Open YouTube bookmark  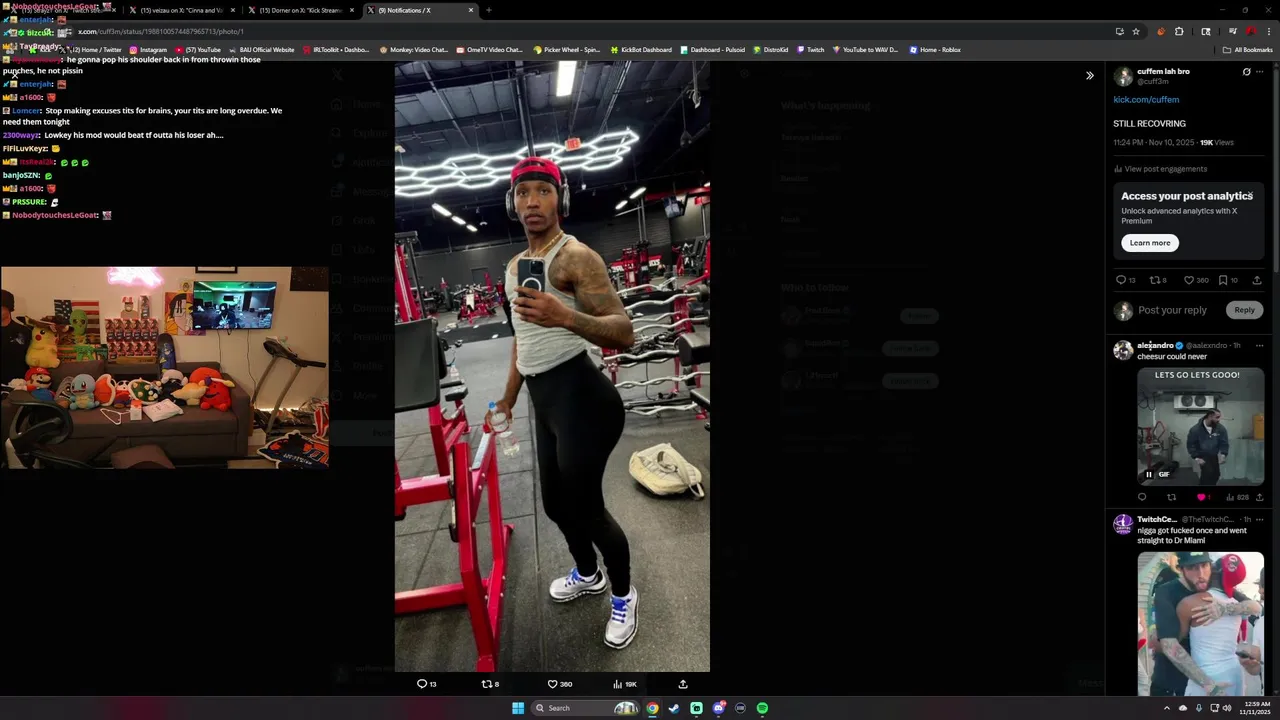tap(198, 50)
